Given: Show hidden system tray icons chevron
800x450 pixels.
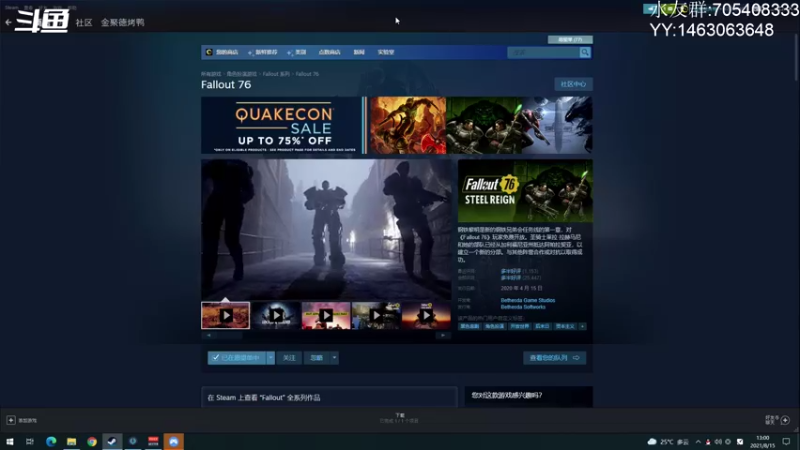Looking at the screenshot, I should point(698,442).
